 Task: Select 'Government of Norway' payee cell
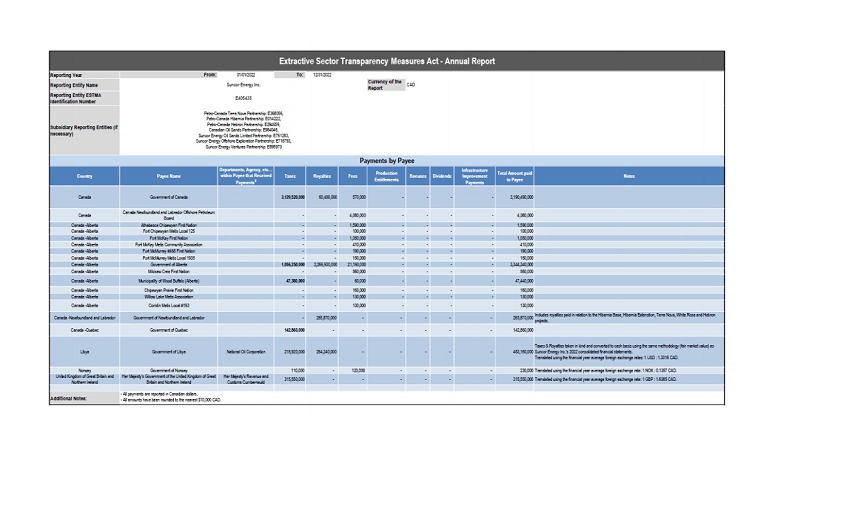[169, 370]
